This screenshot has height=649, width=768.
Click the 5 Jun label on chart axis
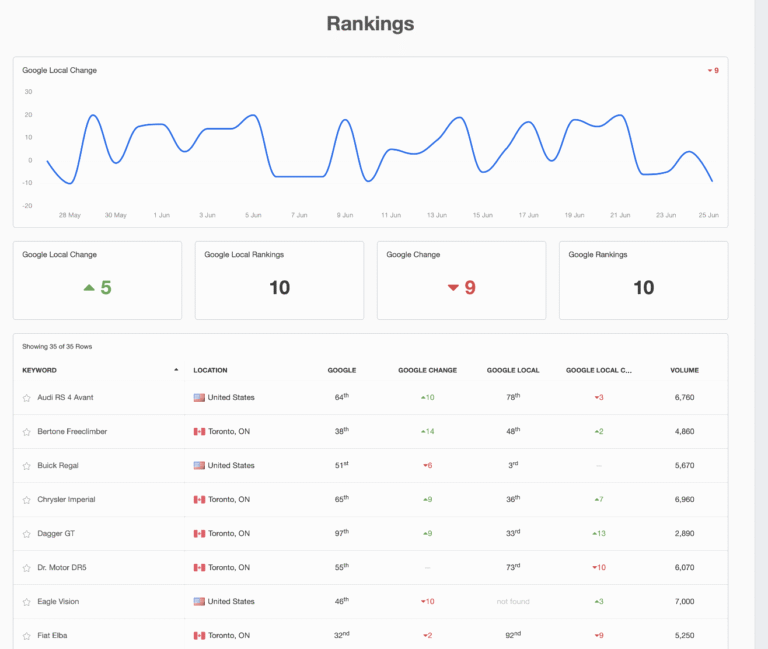pos(253,215)
